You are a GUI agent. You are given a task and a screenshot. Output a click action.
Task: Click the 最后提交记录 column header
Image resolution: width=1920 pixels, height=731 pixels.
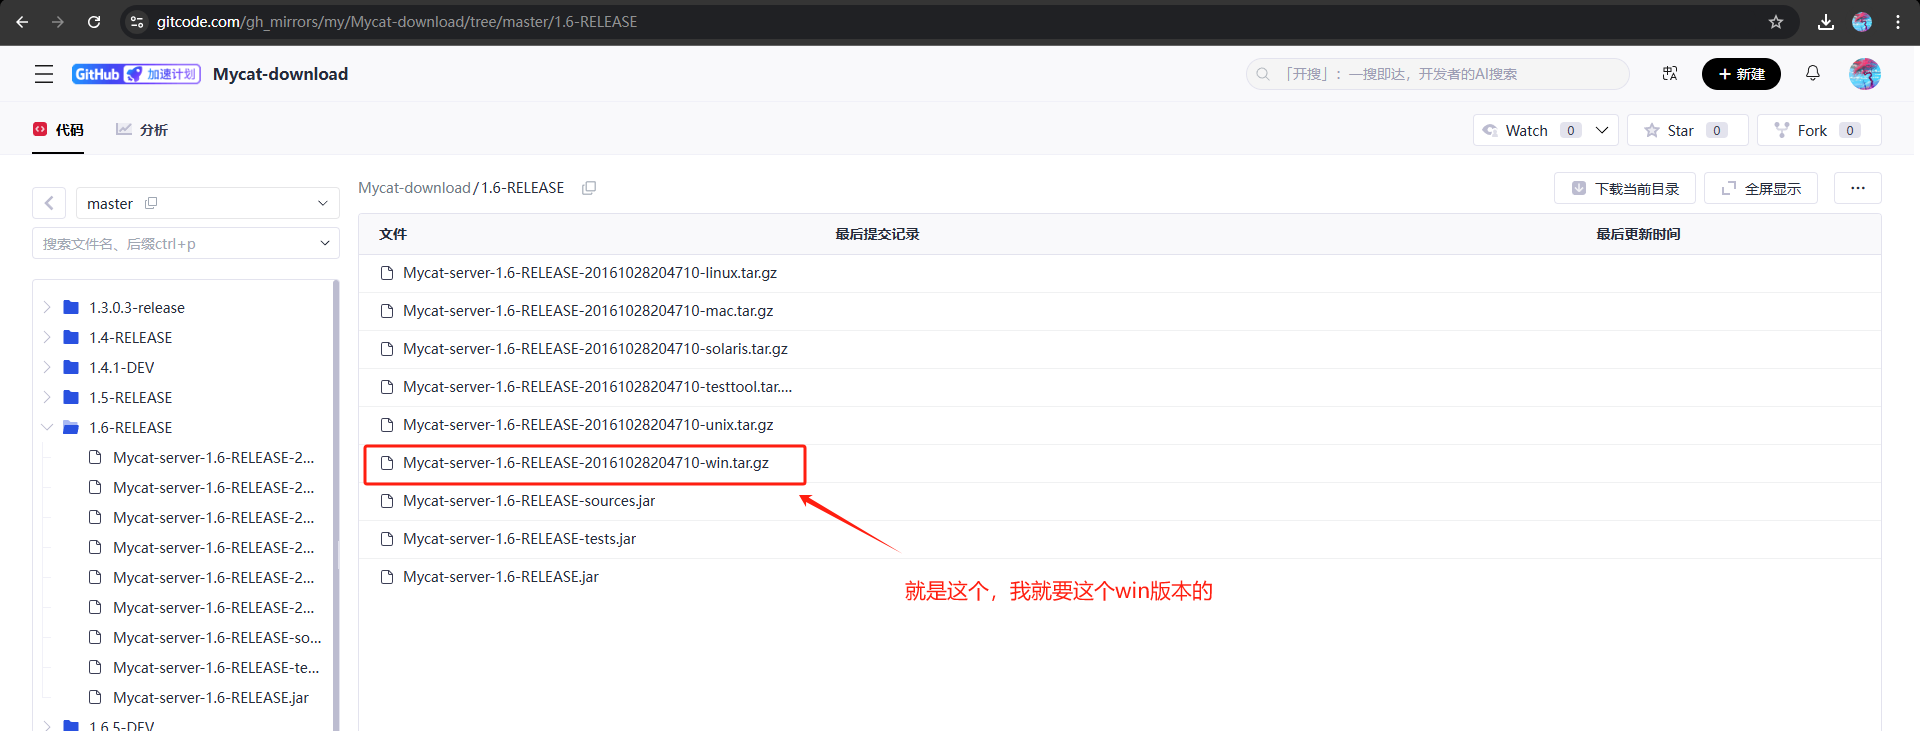click(877, 234)
